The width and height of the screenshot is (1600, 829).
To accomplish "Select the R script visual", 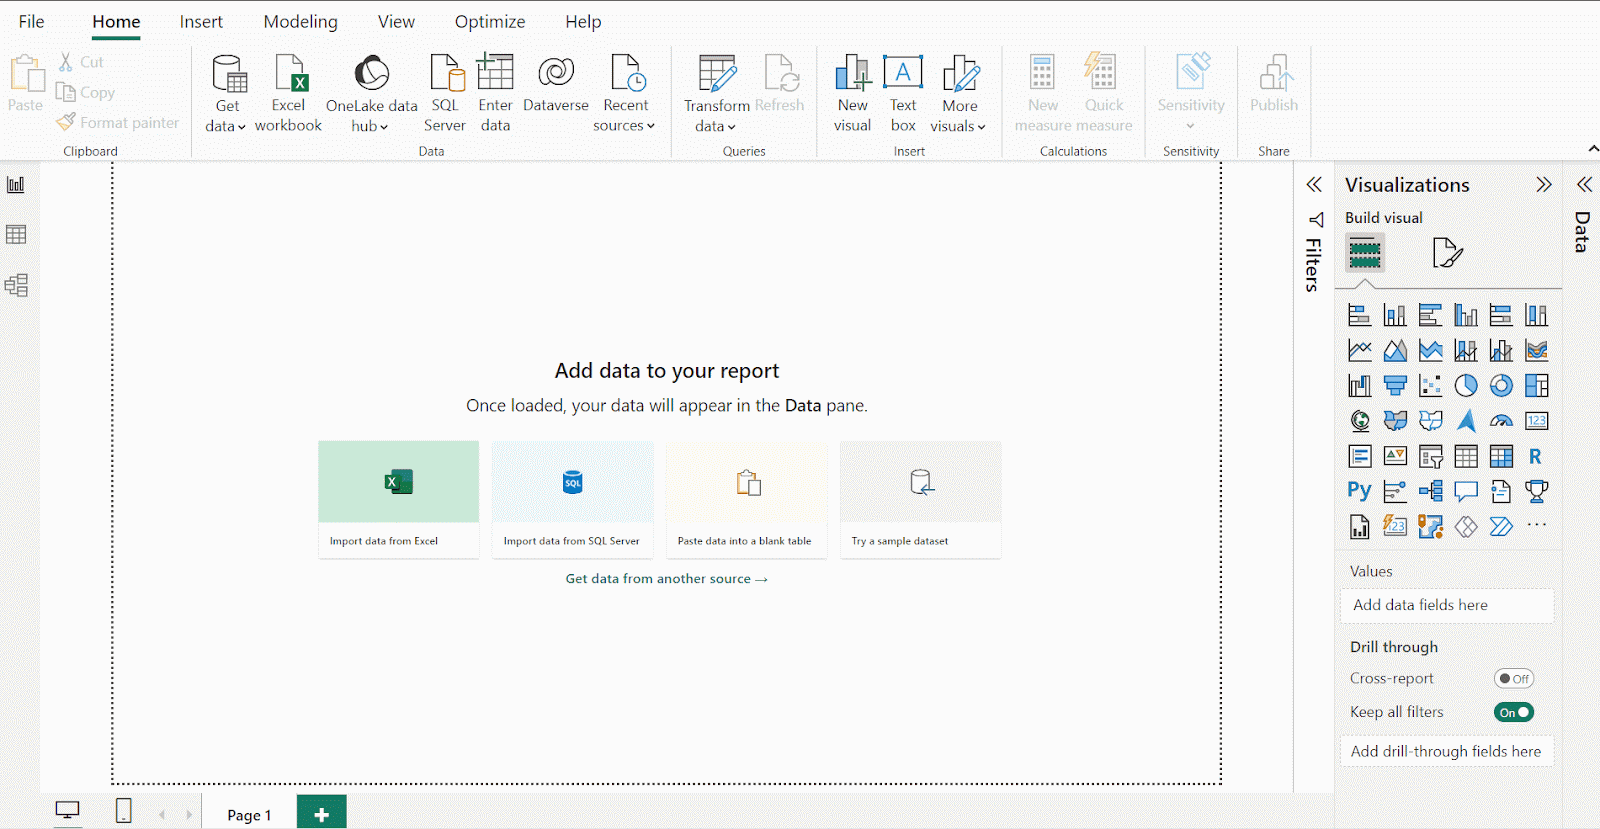I will pyautogui.click(x=1537, y=456).
